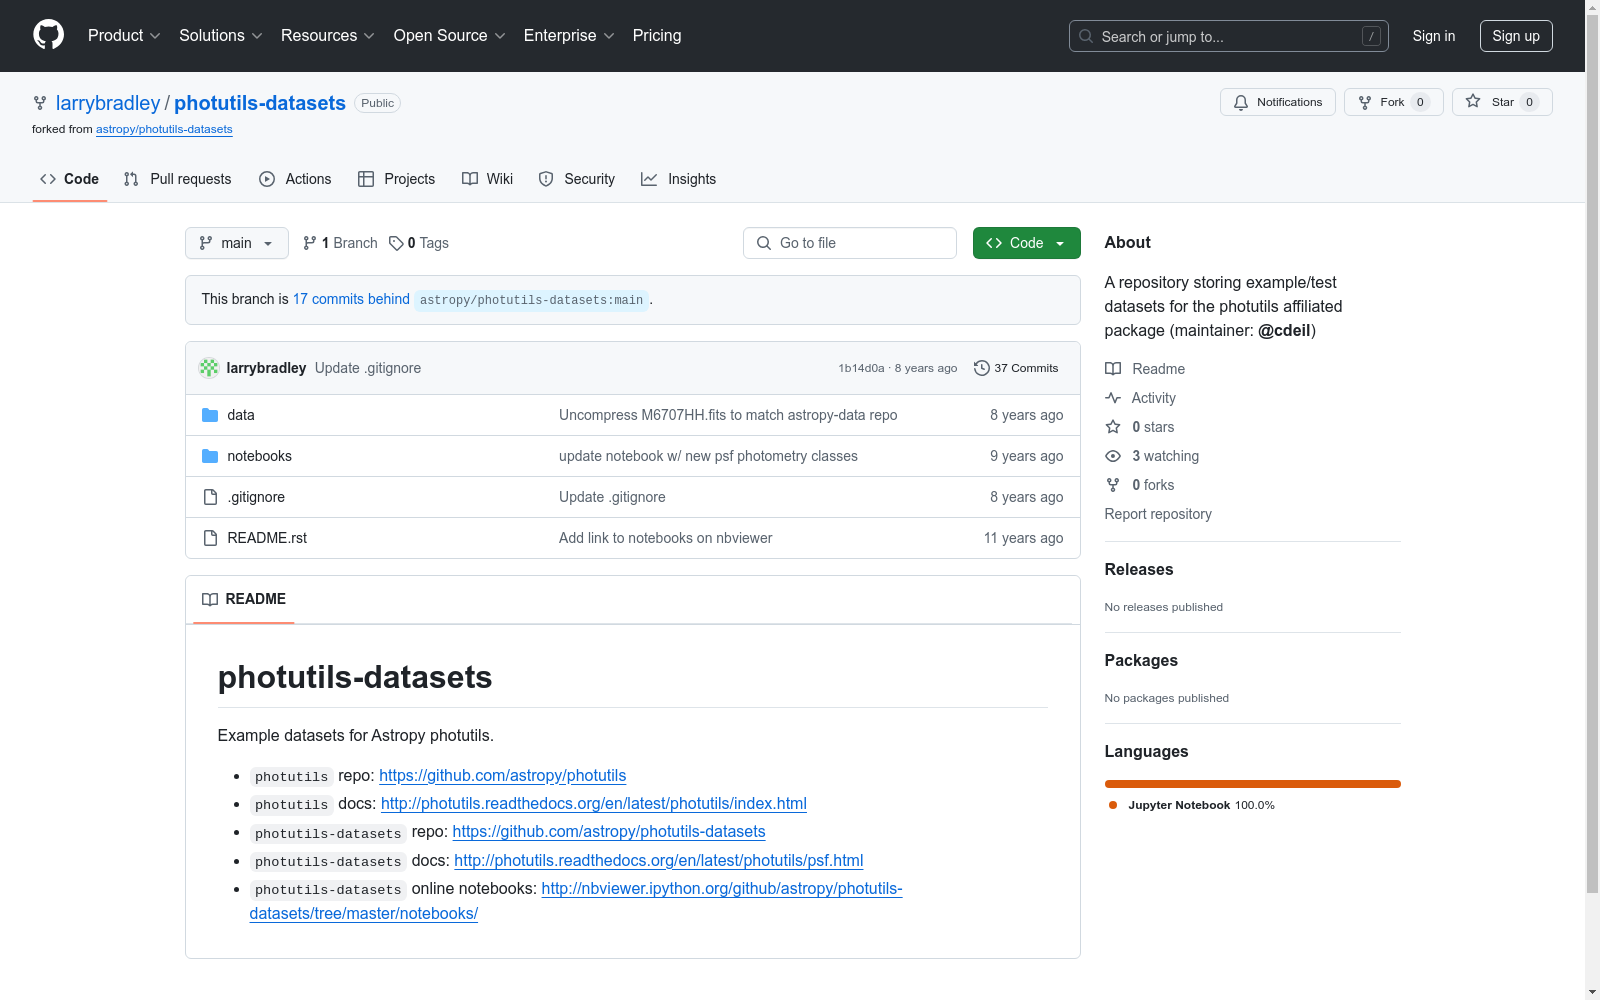The image size is (1600, 1000).
Task: Open the astropy/photutils-datasets forked-from link
Action: point(164,129)
